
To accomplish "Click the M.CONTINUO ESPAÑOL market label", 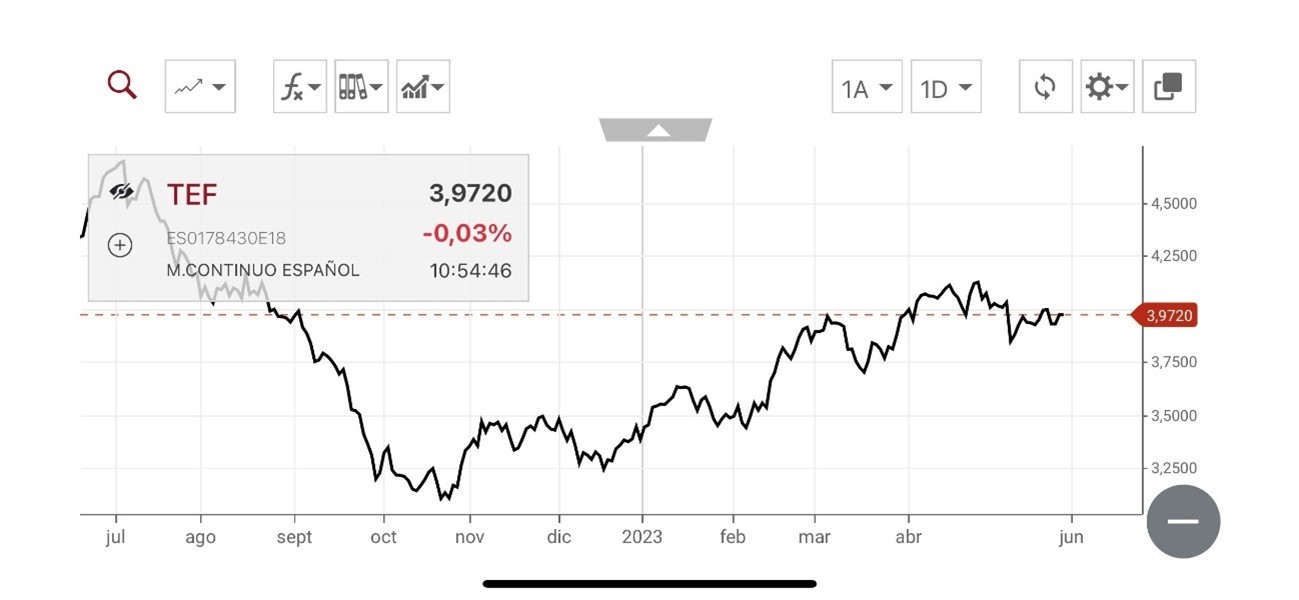I will [x=263, y=270].
